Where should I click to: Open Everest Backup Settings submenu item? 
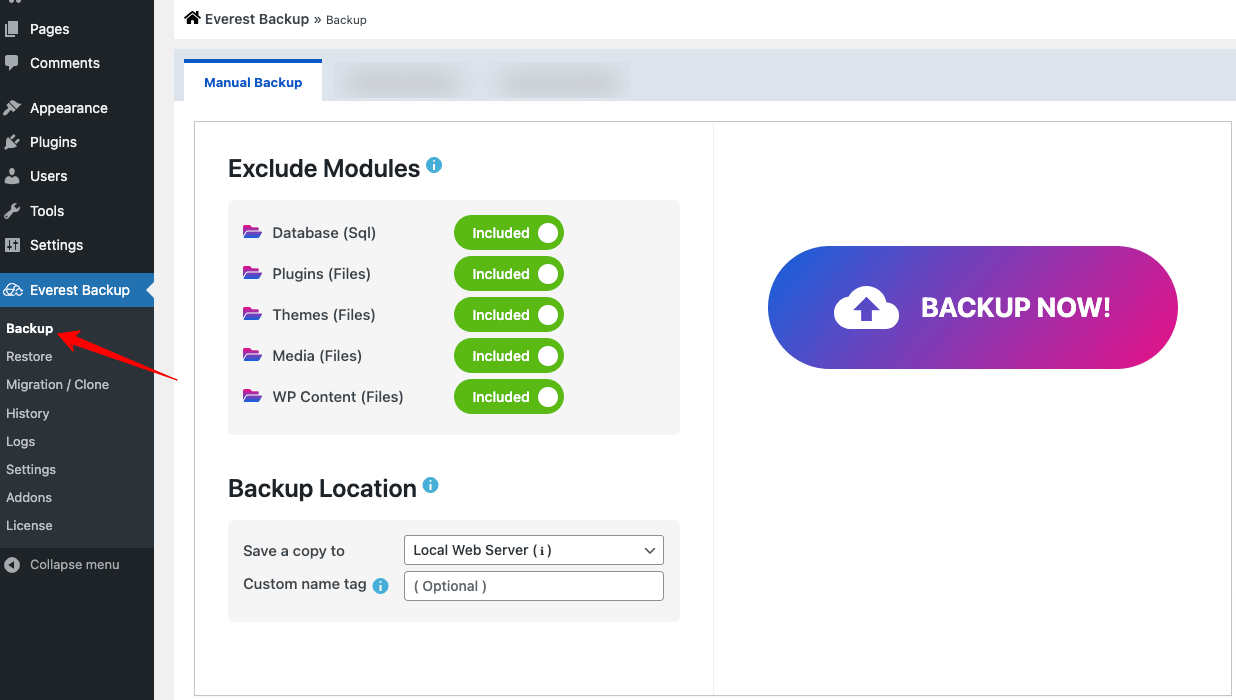point(31,469)
